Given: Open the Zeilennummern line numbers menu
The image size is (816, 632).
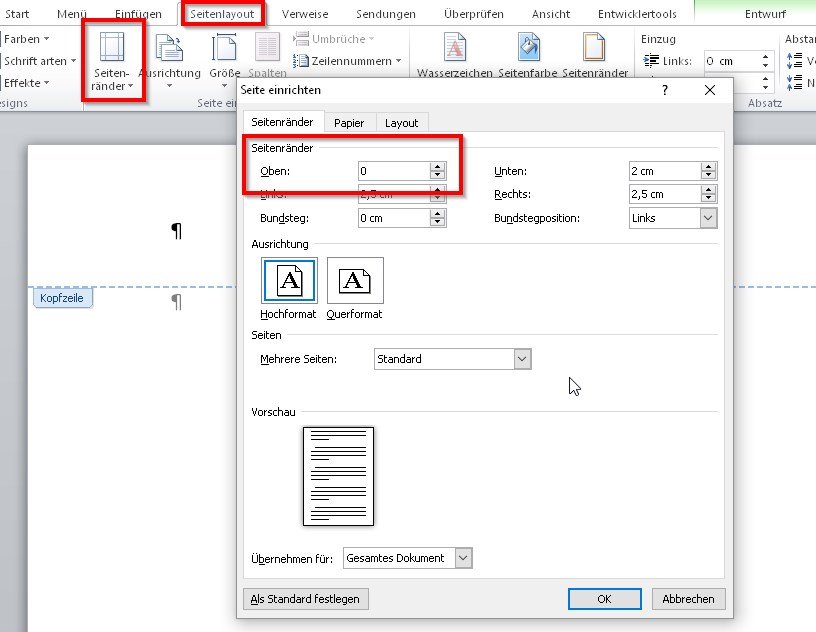Looking at the screenshot, I should (x=347, y=61).
